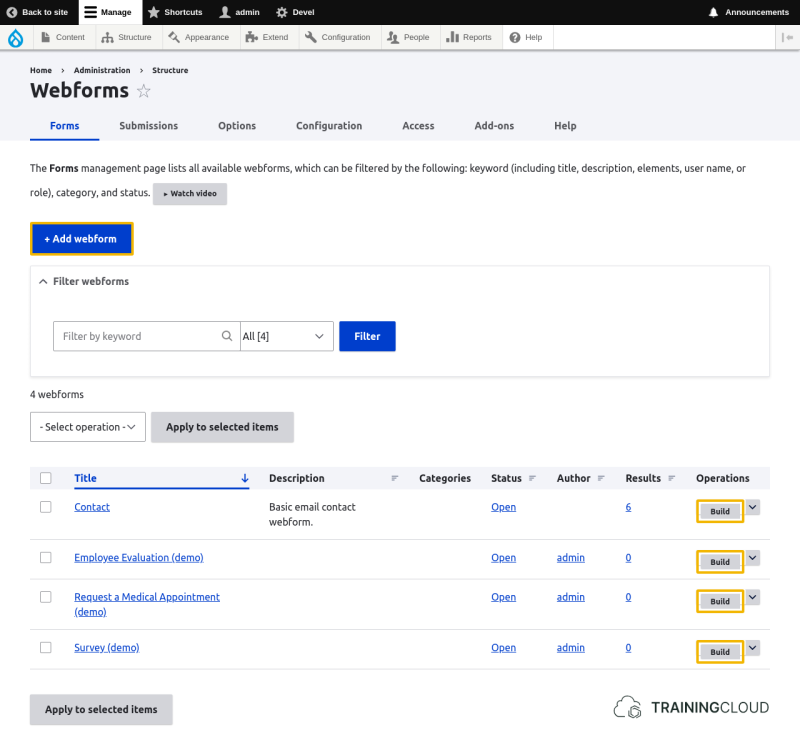Screen dimensions: 800x750
Task: Expand operations arrow for Employee Evaluation row
Action: (753, 558)
